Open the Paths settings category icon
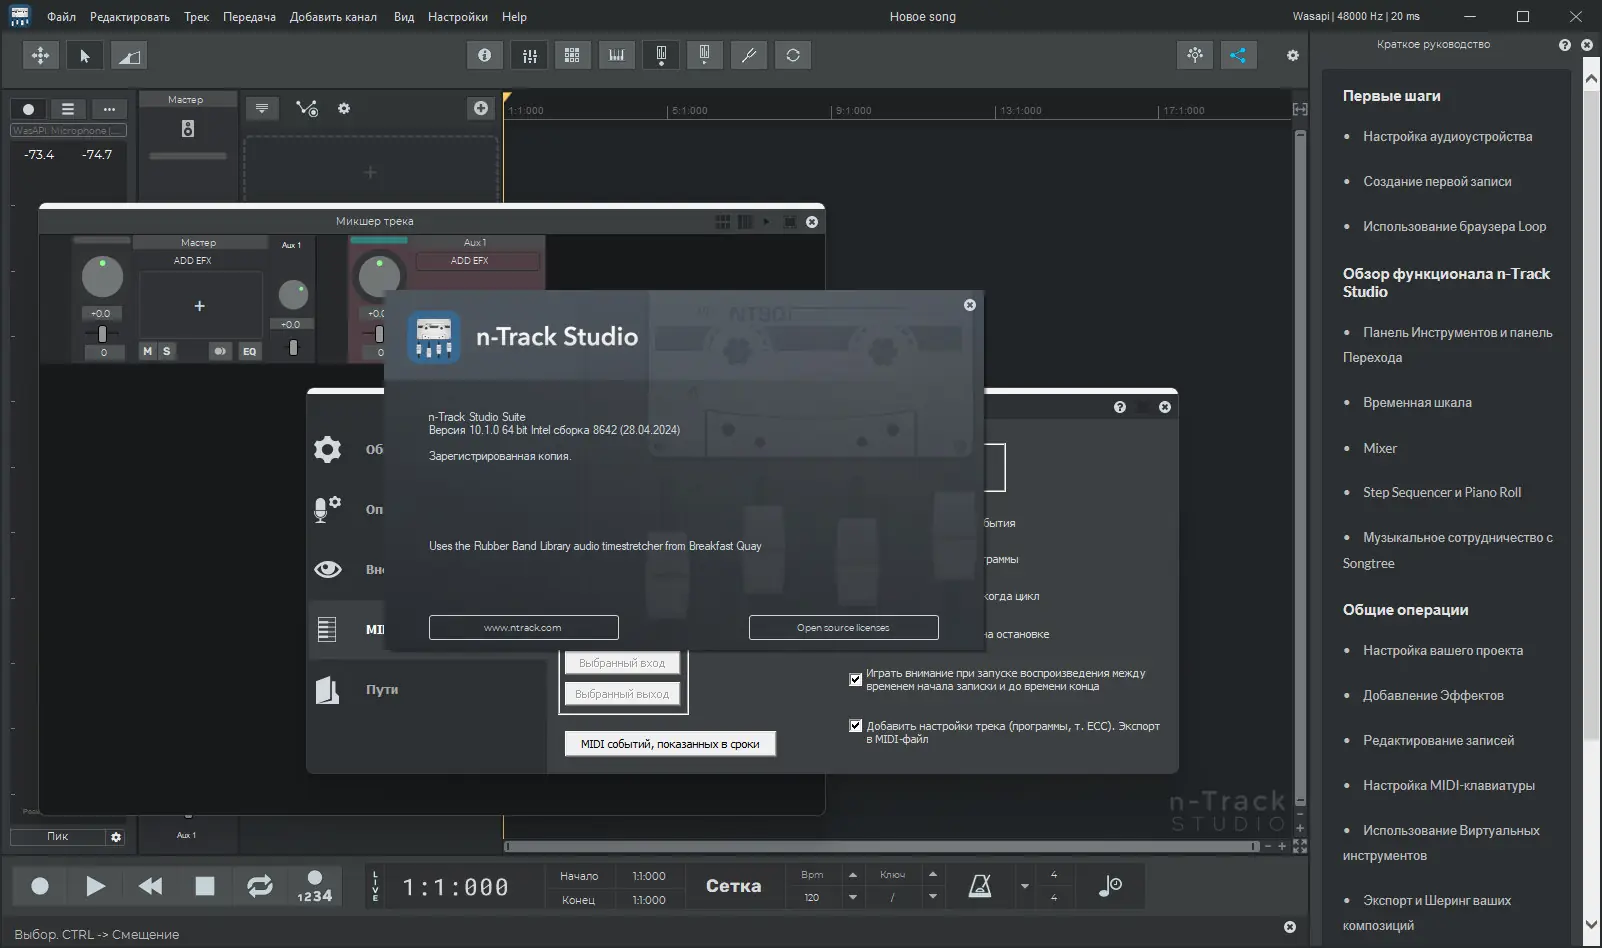 point(327,690)
